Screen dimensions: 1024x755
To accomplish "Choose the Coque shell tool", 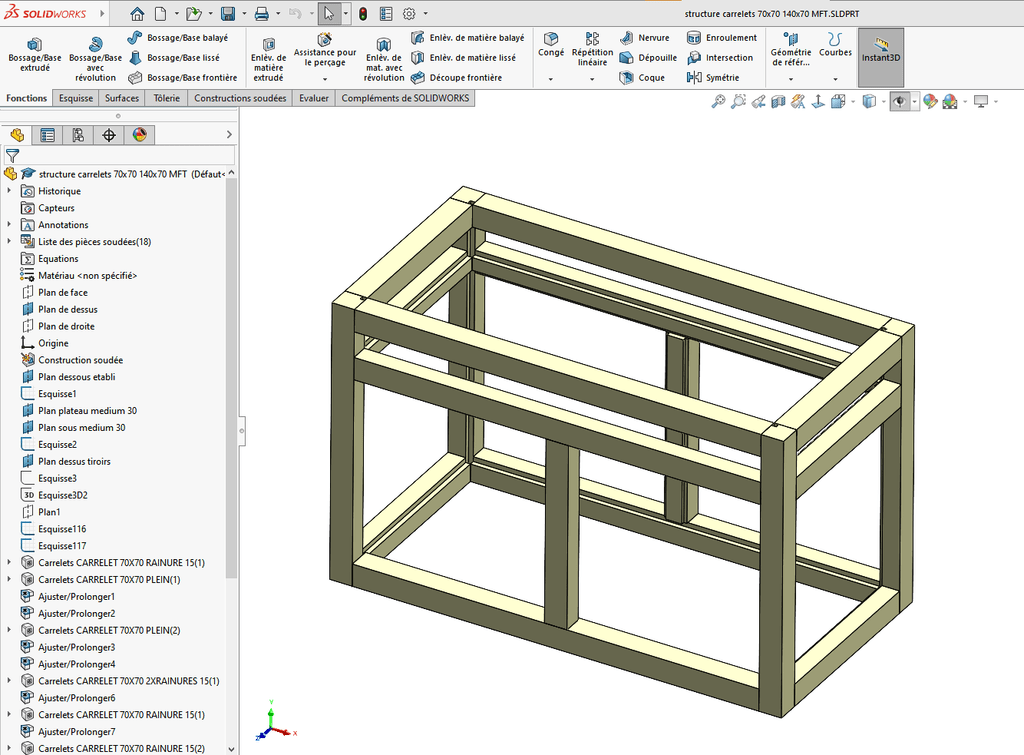I will click(x=642, y=78).
